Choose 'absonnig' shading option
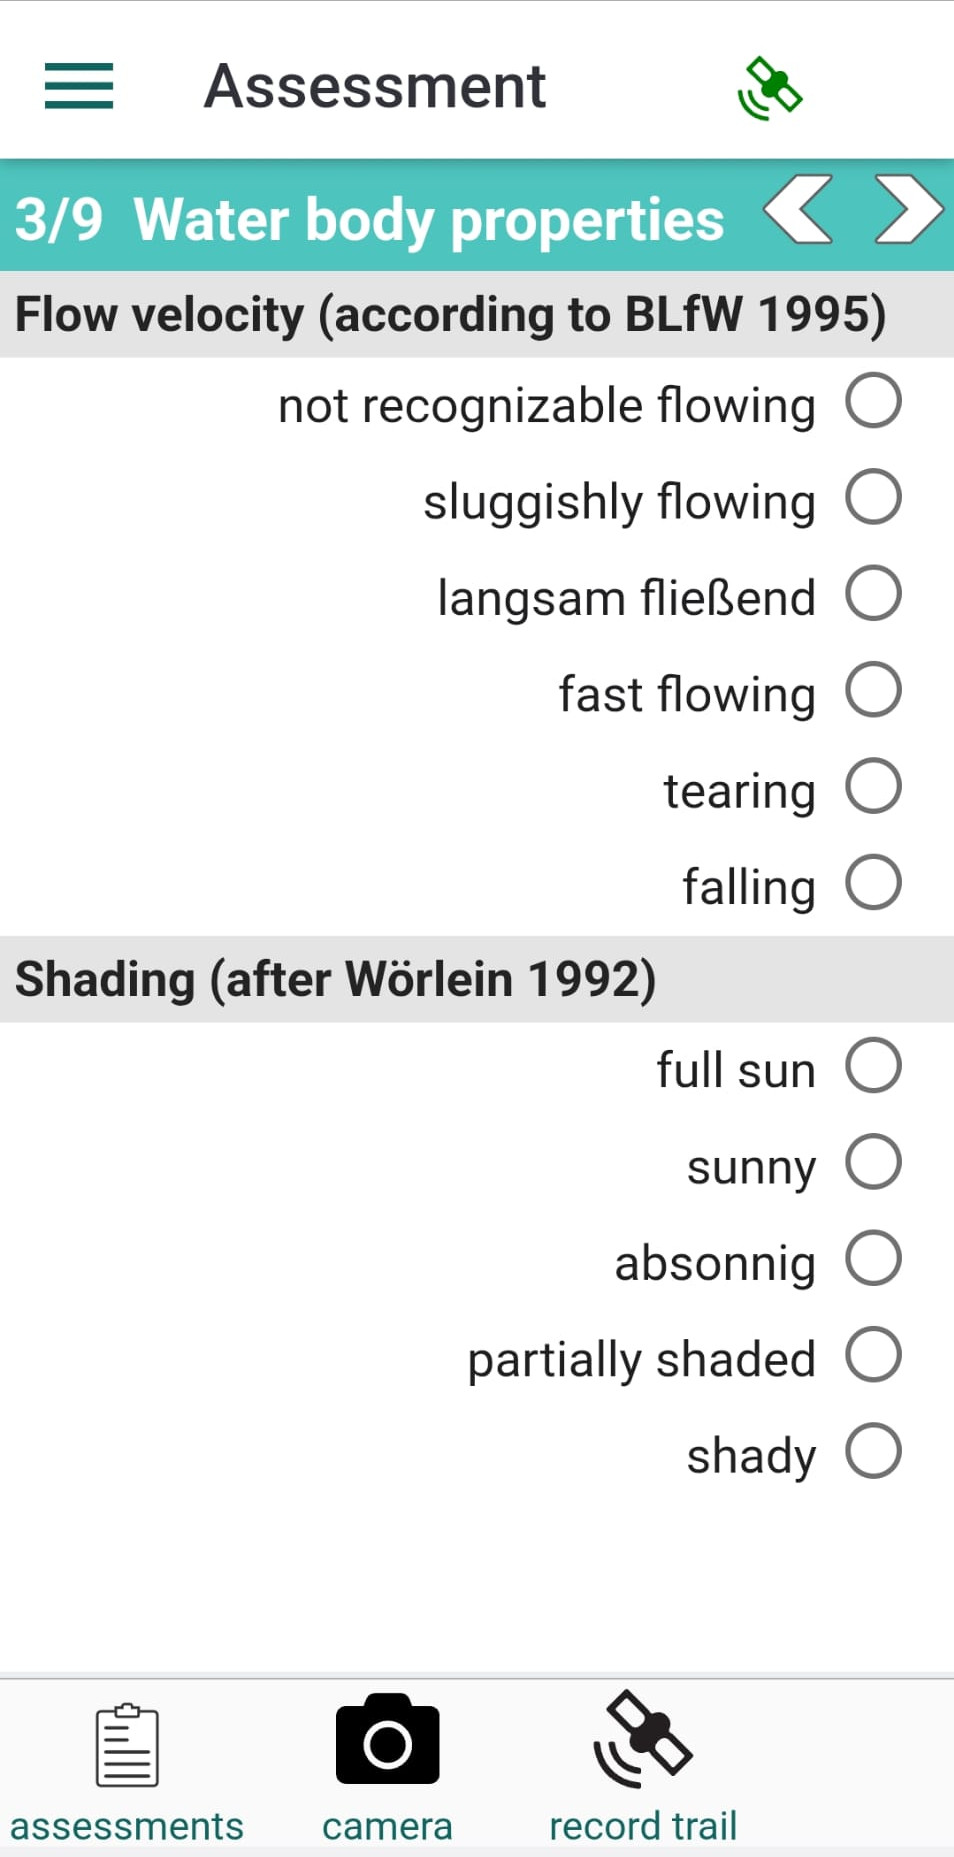The width and height of the screenshot is (954, 1857). [x=873, y=1258]
